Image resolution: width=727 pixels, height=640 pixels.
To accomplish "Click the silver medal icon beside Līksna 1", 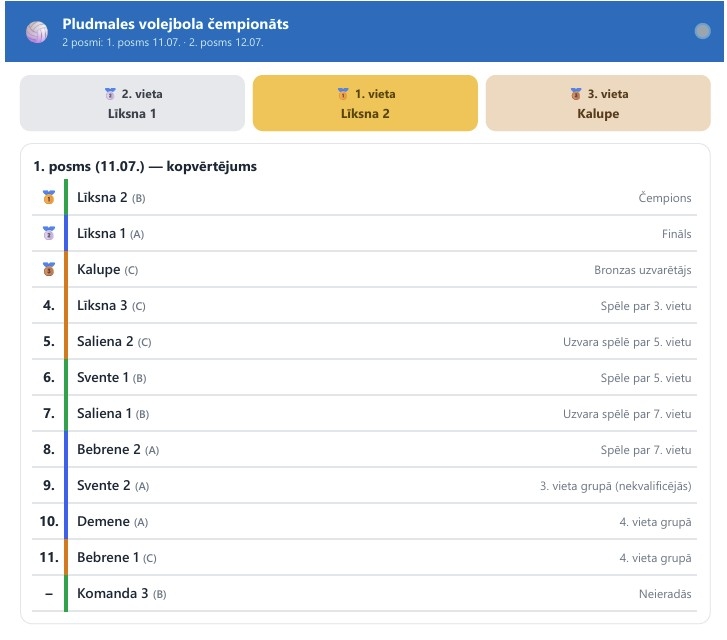I will point(49,233).
